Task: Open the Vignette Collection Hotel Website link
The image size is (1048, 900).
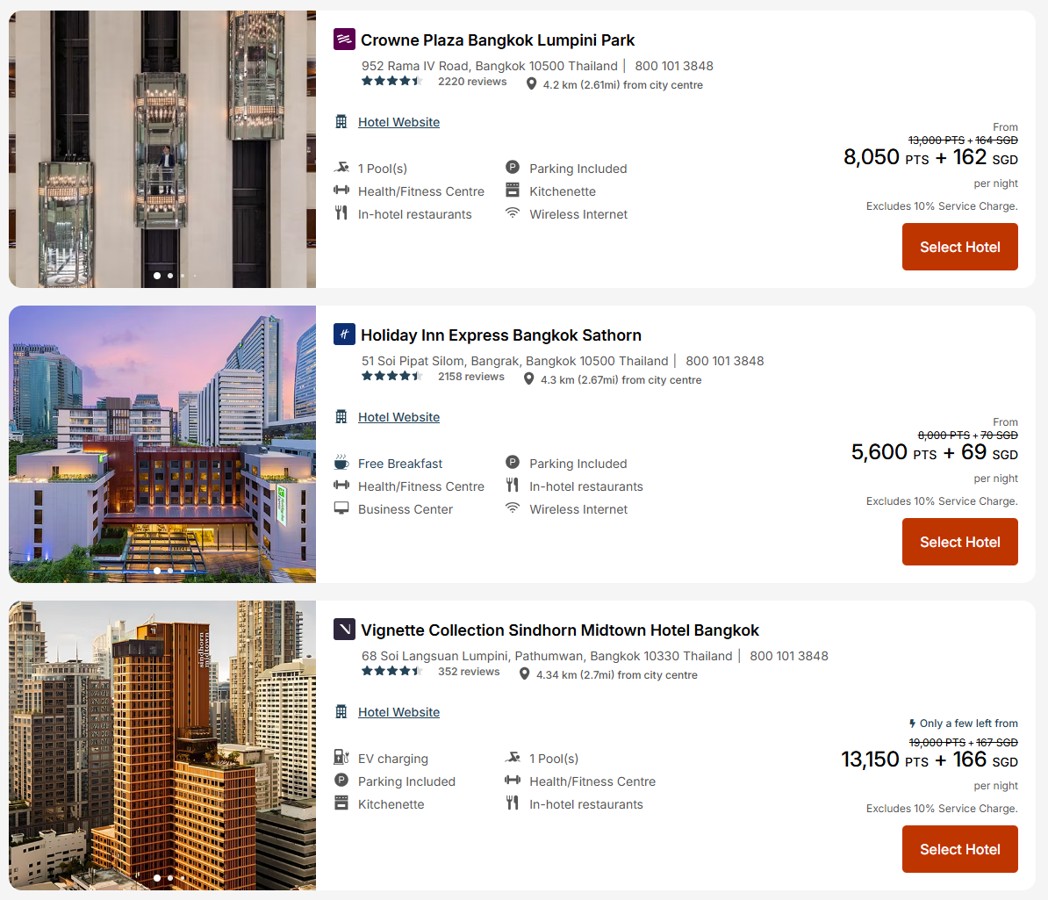Action: tap(399, 712)
